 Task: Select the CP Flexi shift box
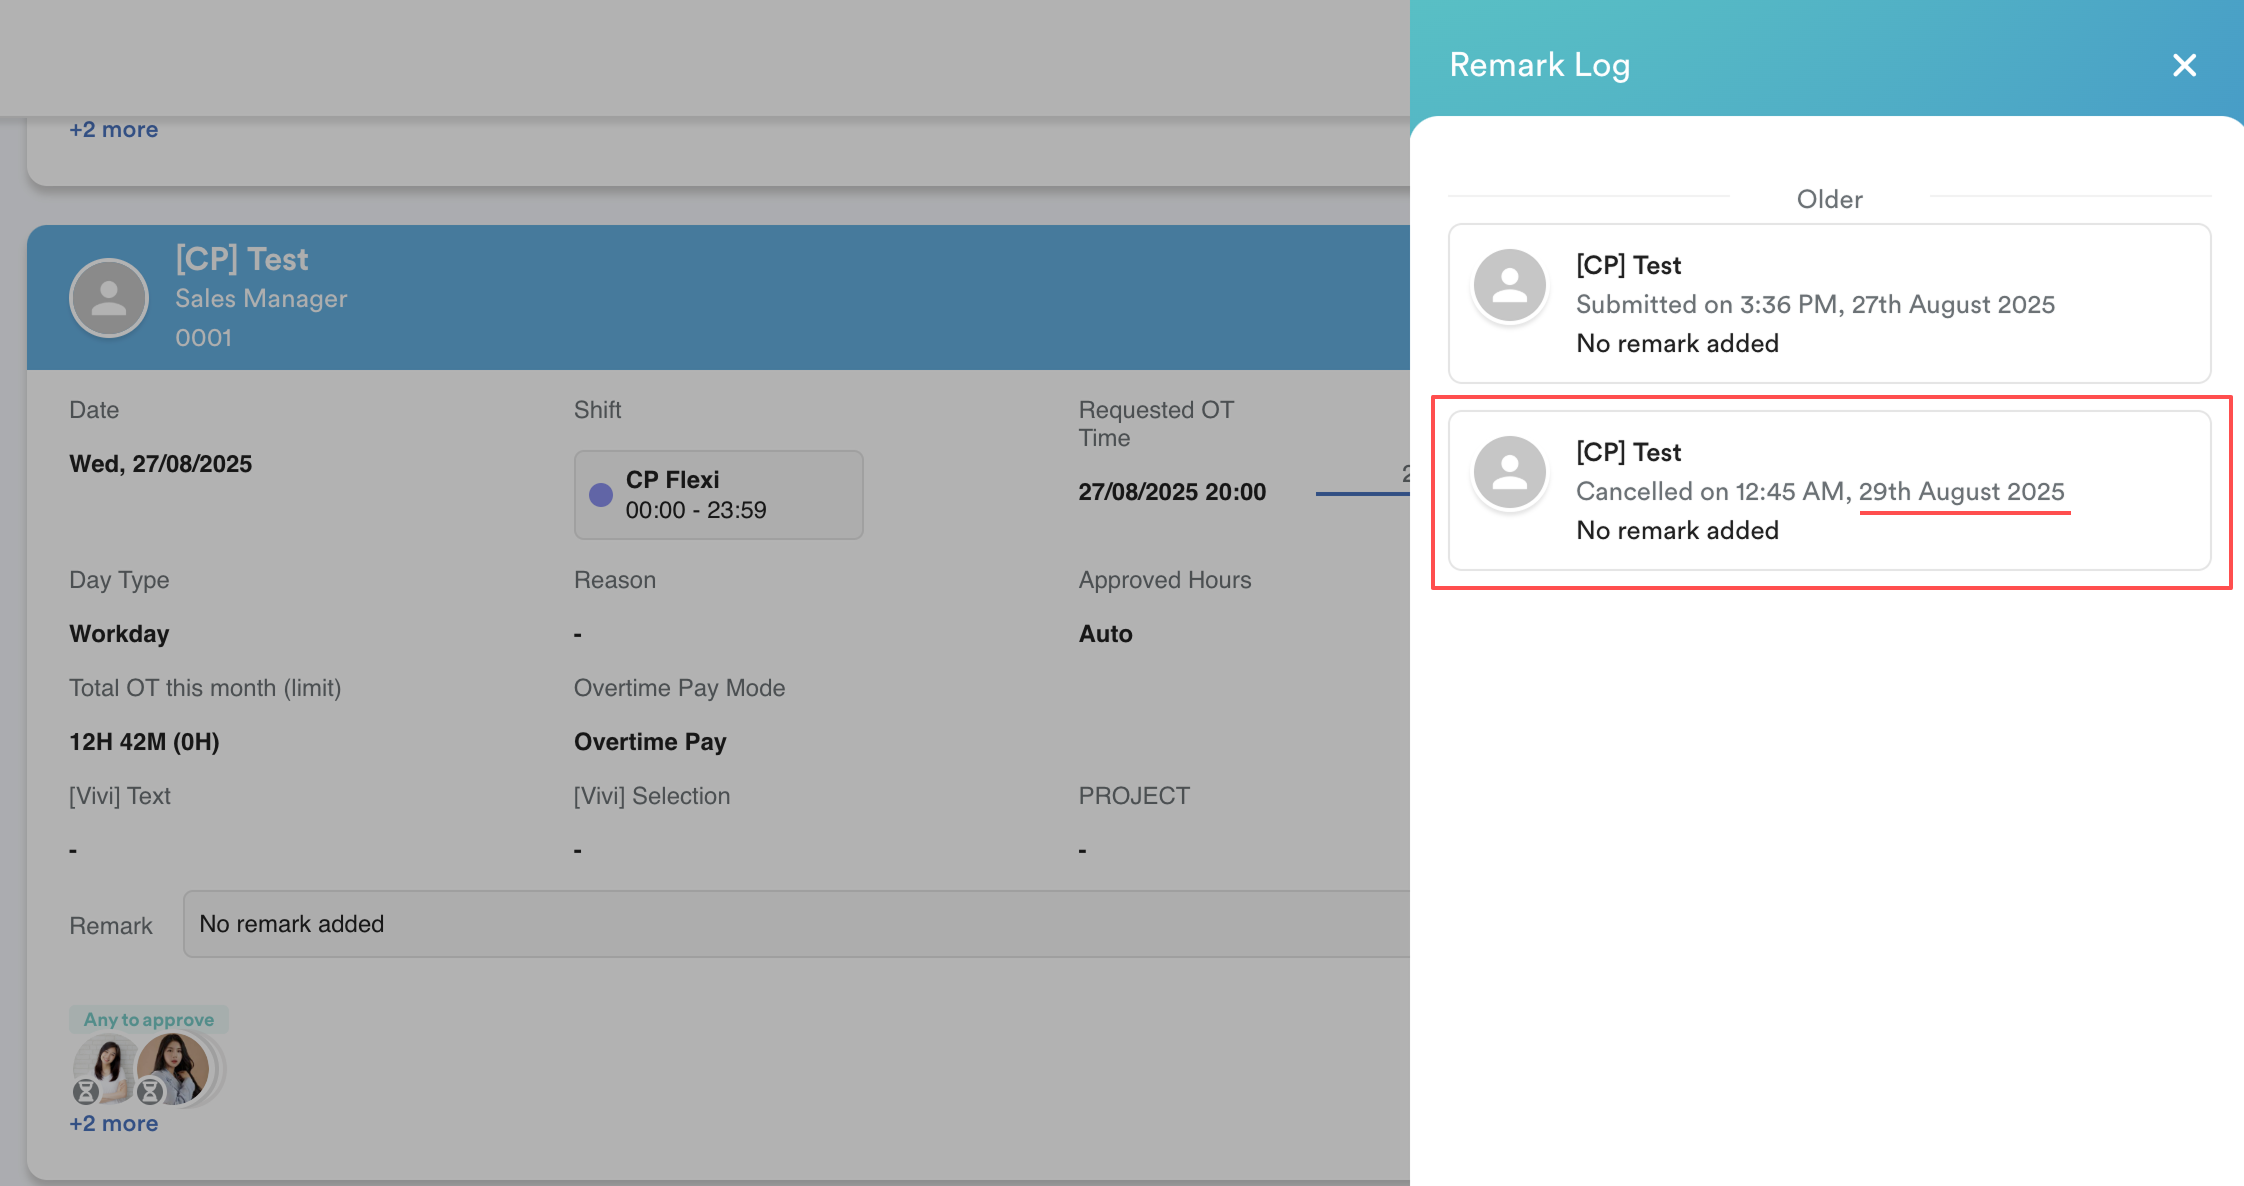click(718, 495)
